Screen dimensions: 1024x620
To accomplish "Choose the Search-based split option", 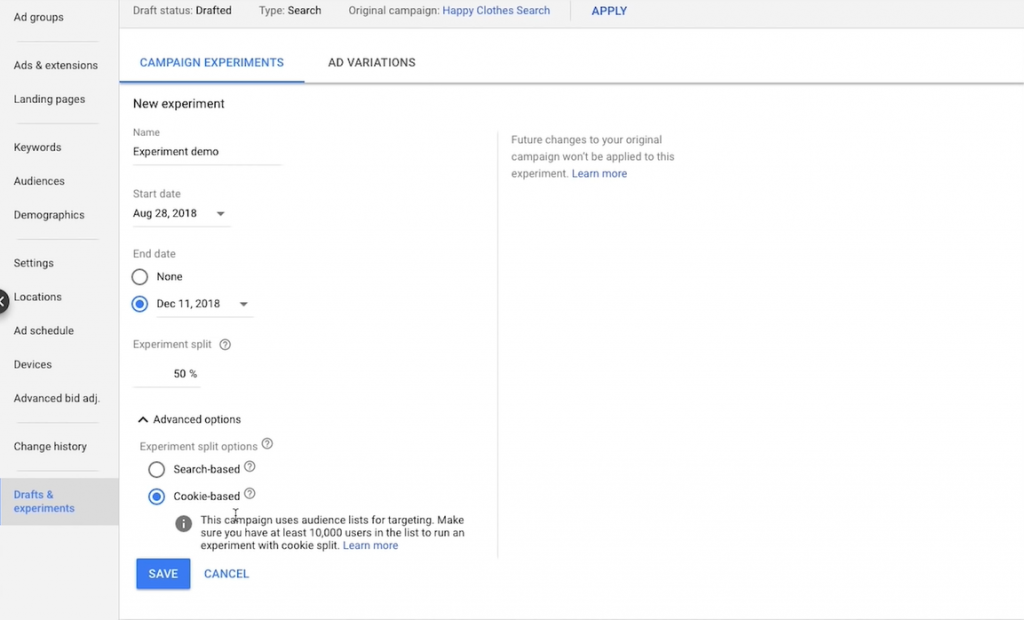I will 157,469.
